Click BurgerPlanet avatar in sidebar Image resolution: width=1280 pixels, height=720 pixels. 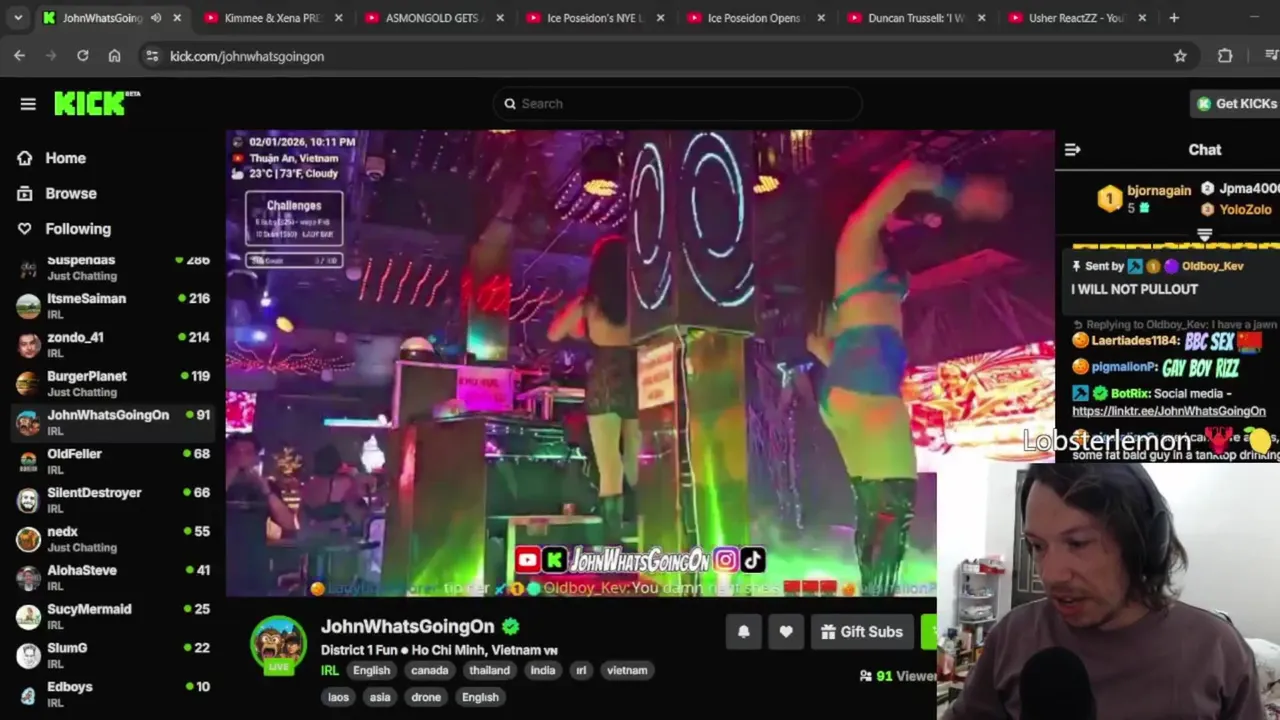click(x=29, y=384)
